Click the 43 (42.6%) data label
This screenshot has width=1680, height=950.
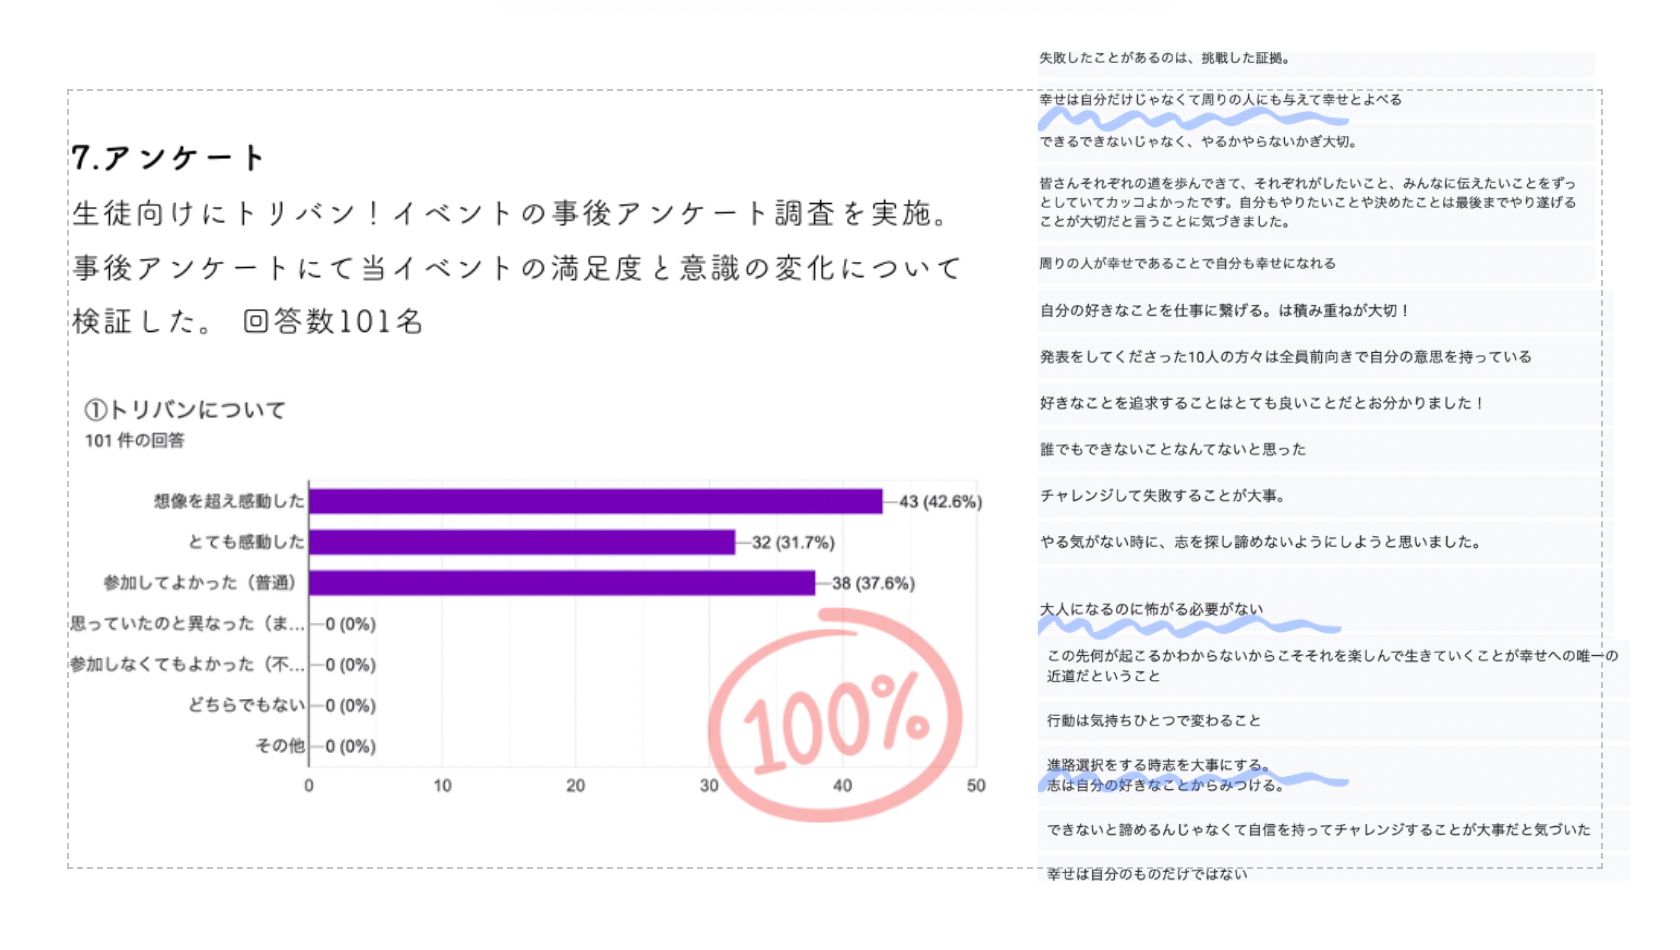[940, 501]
